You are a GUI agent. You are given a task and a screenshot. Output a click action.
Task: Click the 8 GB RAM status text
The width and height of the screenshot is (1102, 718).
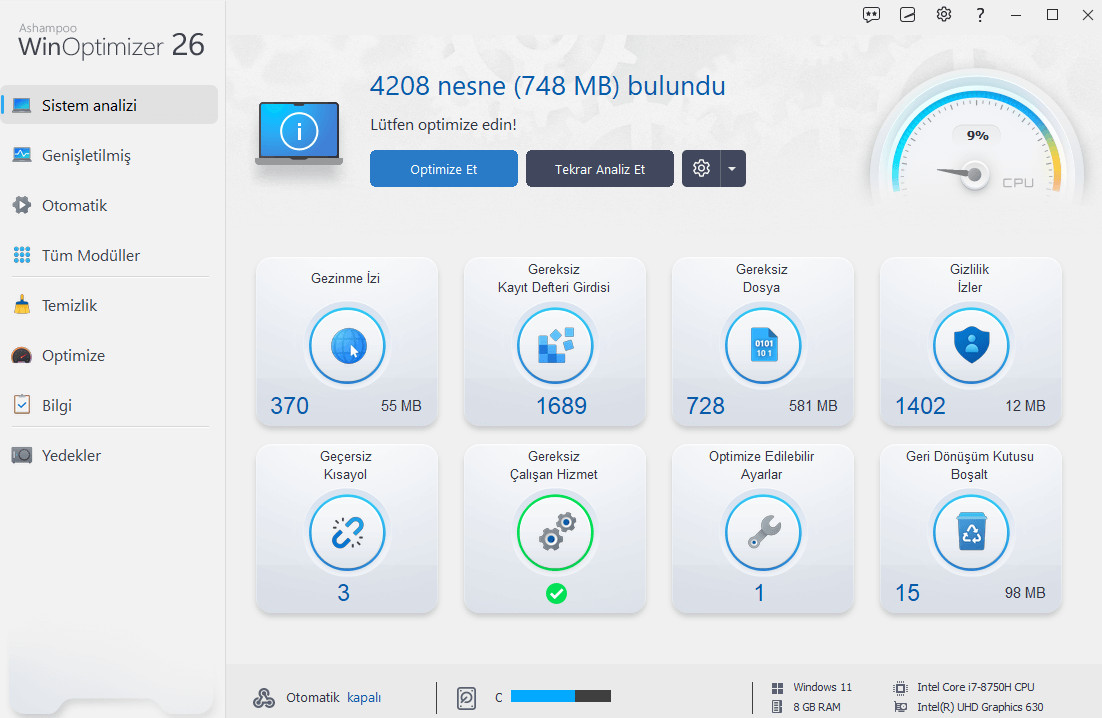coord(817,707)
